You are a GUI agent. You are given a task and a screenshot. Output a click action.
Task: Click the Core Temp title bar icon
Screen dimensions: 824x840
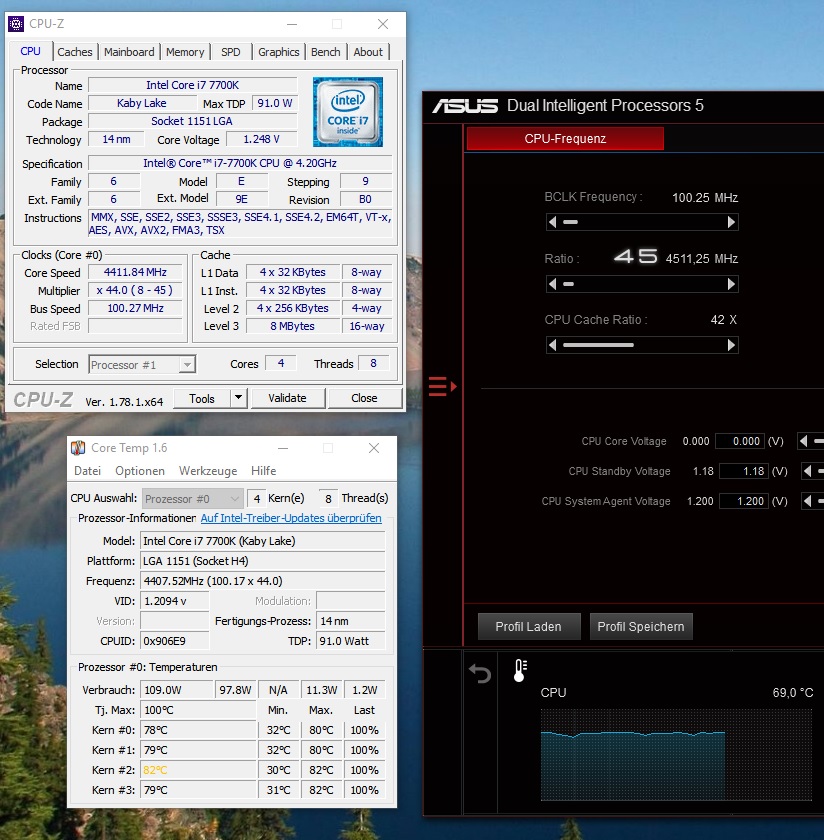coord(78,447)
